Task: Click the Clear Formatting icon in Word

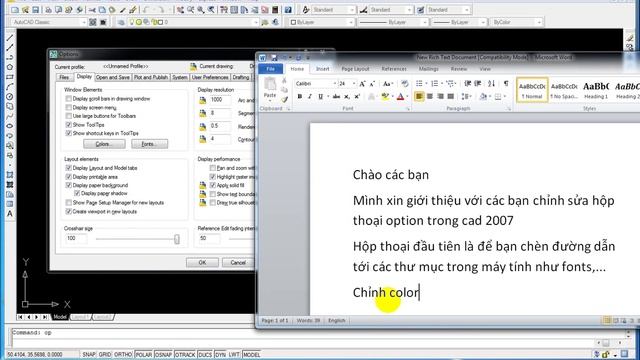Action: point(404,84)
